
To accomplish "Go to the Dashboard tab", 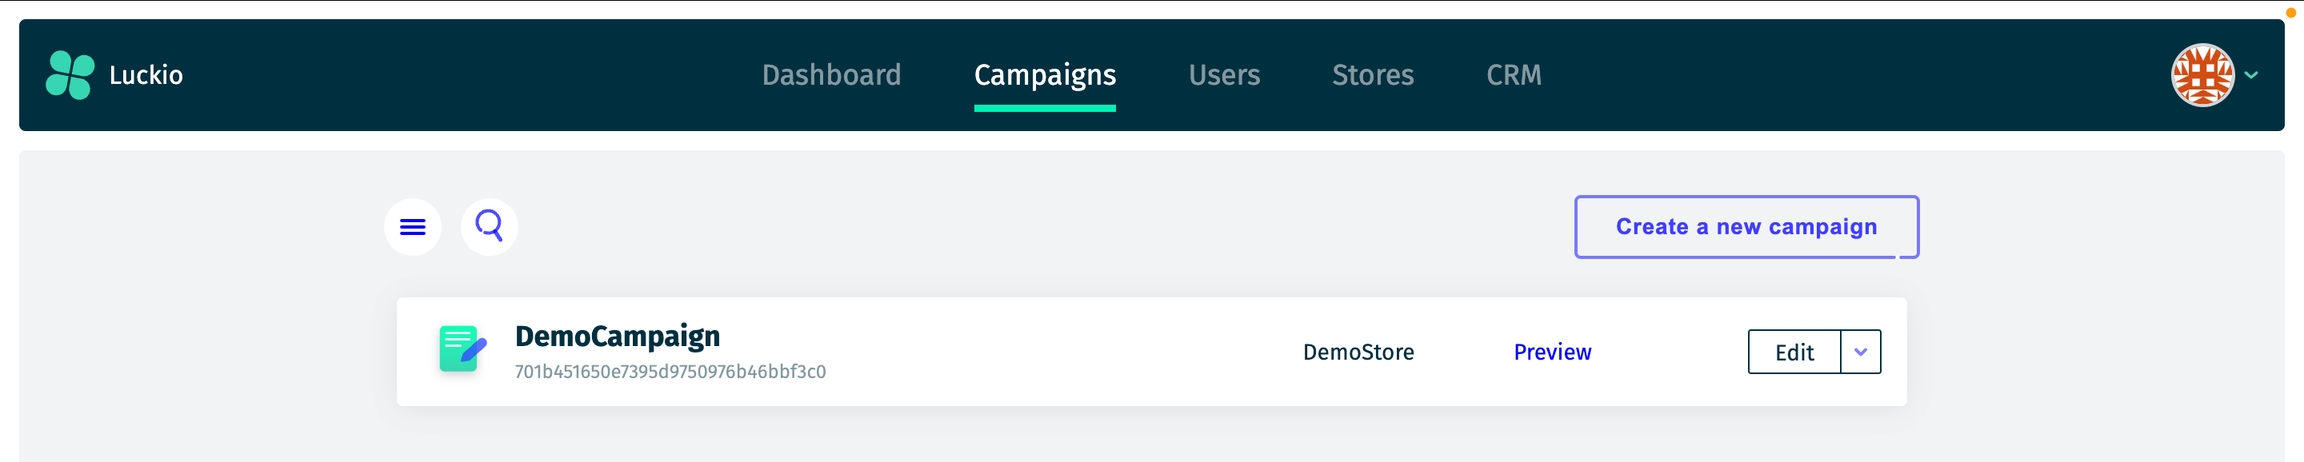I will (x=831, y=75).
